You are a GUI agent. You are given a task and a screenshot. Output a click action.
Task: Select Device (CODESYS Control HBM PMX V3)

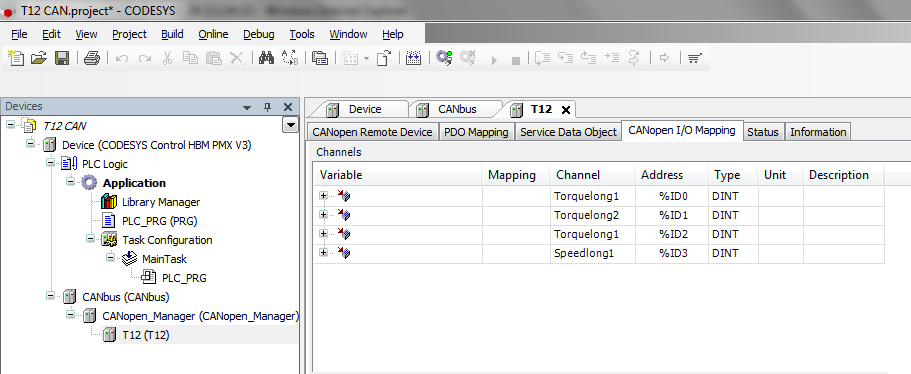pos(156,145)
